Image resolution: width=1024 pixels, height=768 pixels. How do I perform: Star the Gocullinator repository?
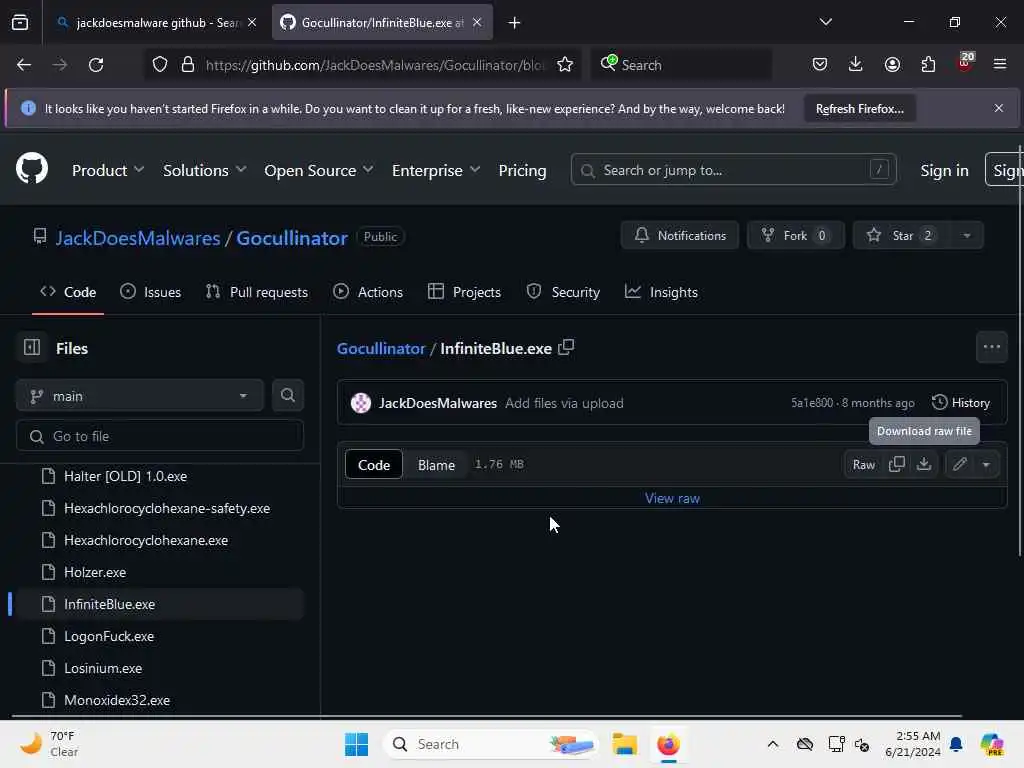click(x=902, y=236)
